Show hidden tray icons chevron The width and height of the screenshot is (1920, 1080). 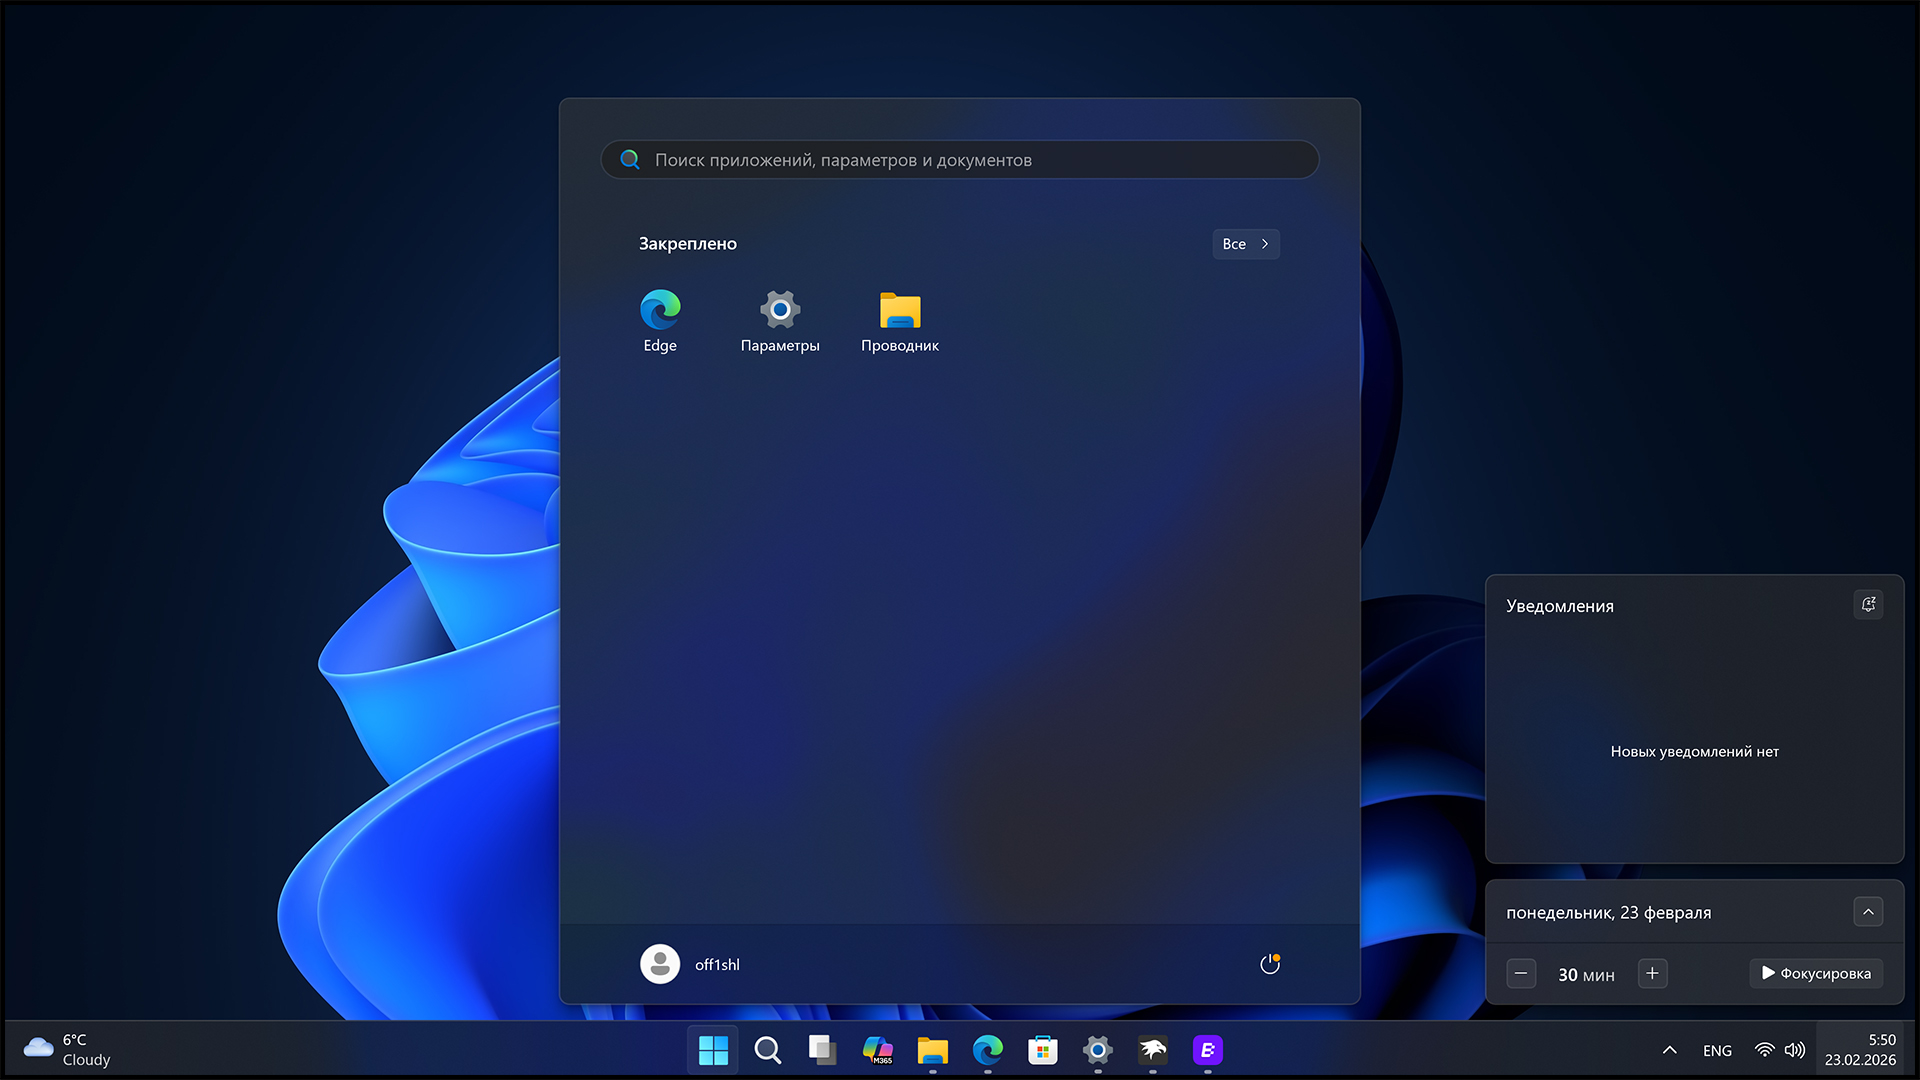click(1669, 1050)
